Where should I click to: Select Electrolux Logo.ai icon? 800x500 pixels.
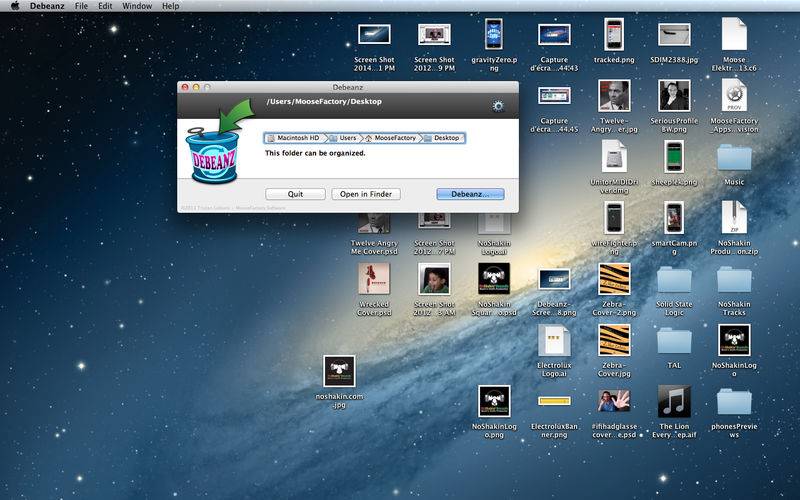click(x=554, y=340)
